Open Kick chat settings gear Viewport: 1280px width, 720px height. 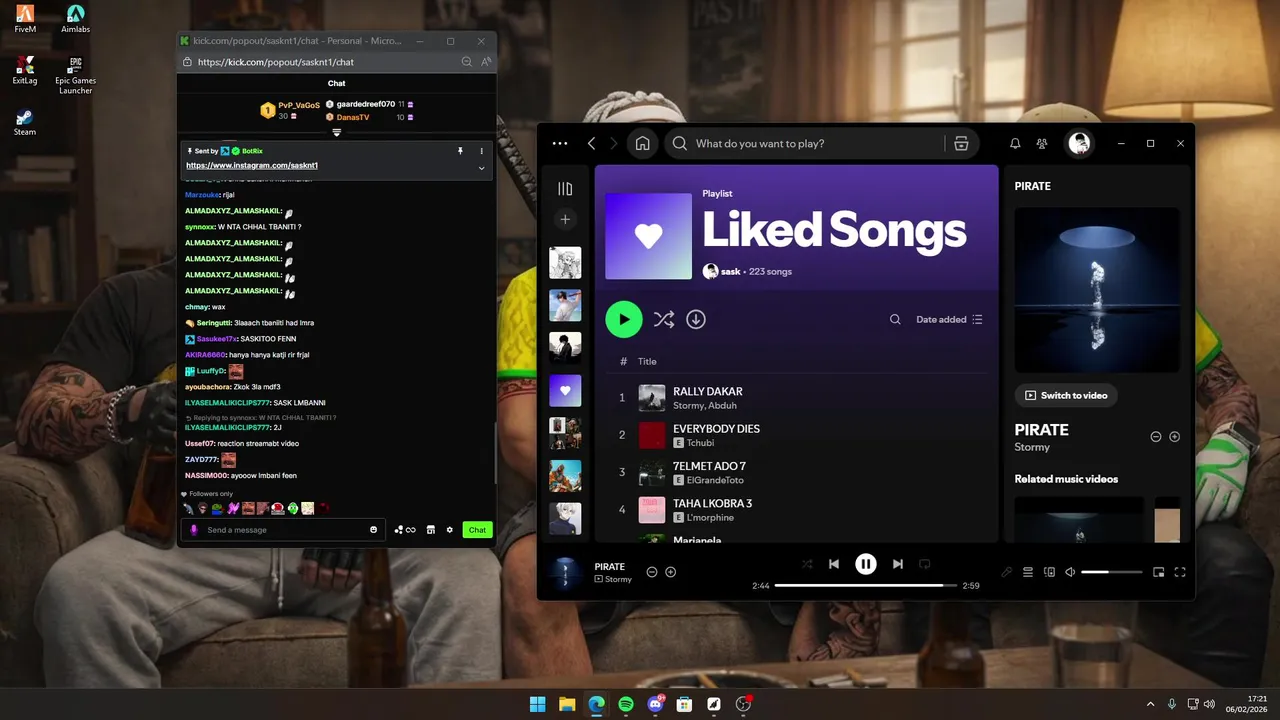(x=450, y=530)
